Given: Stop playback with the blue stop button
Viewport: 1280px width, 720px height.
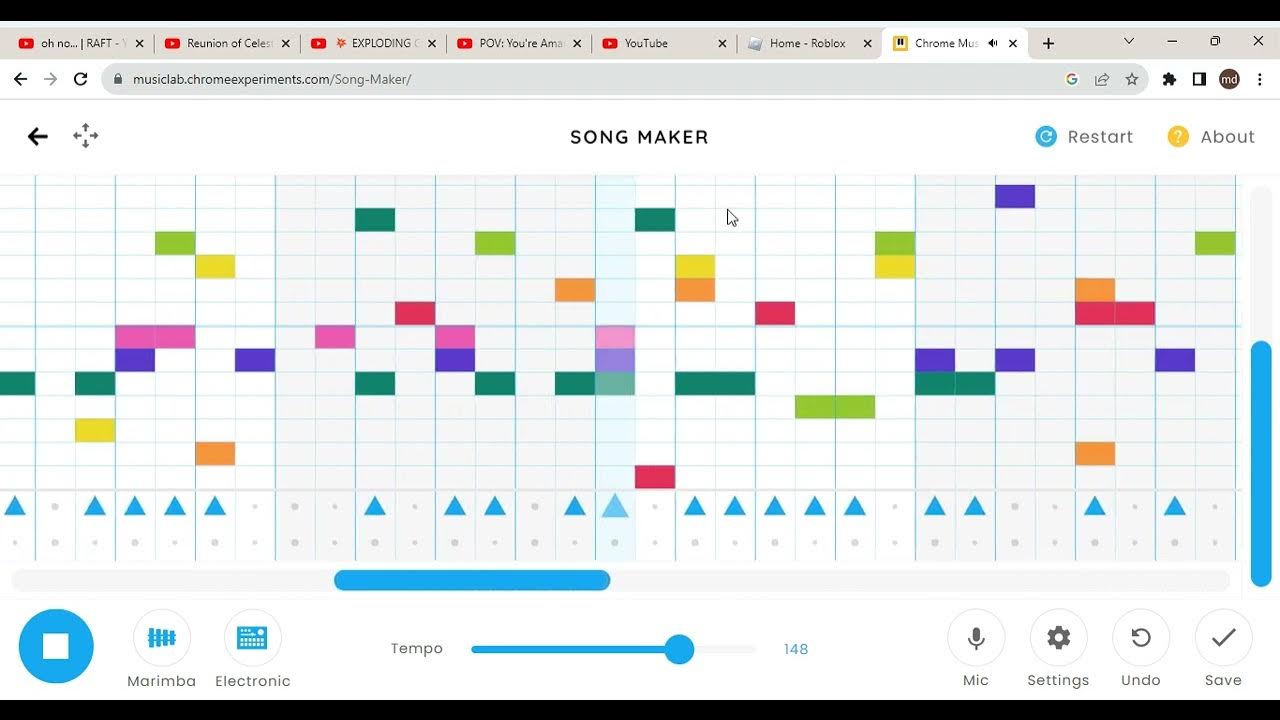Looking at the screenshot, I should coord(56,646).
